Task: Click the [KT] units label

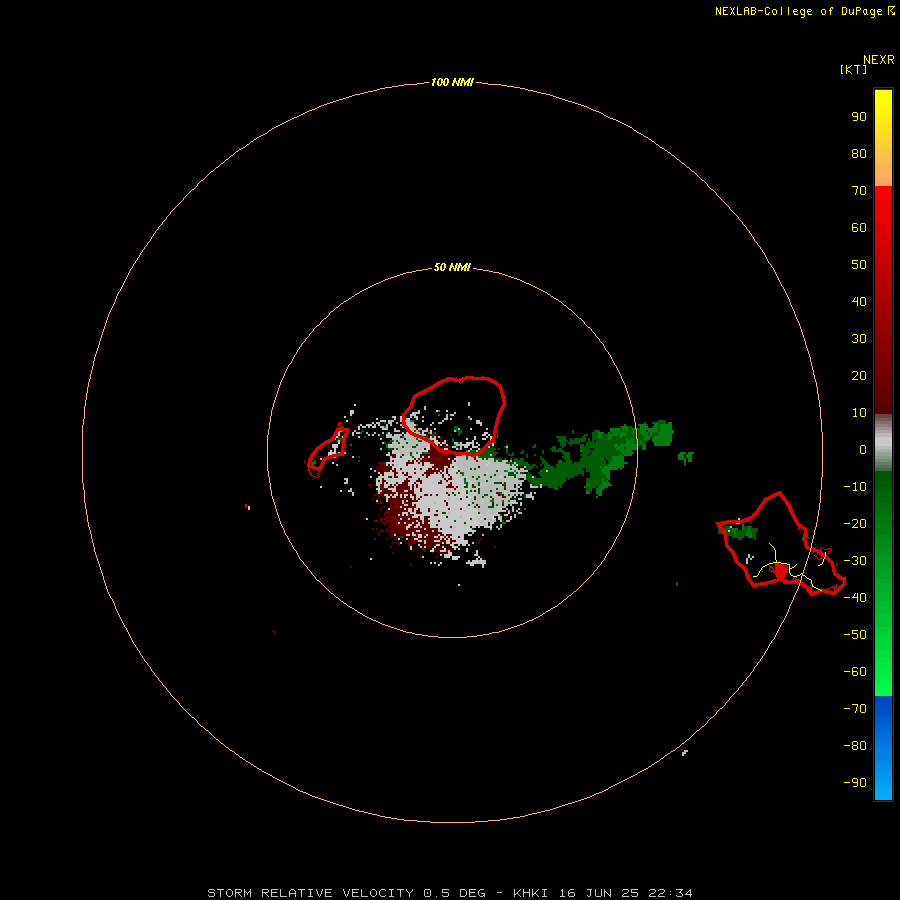Action: tap(853, 69)
